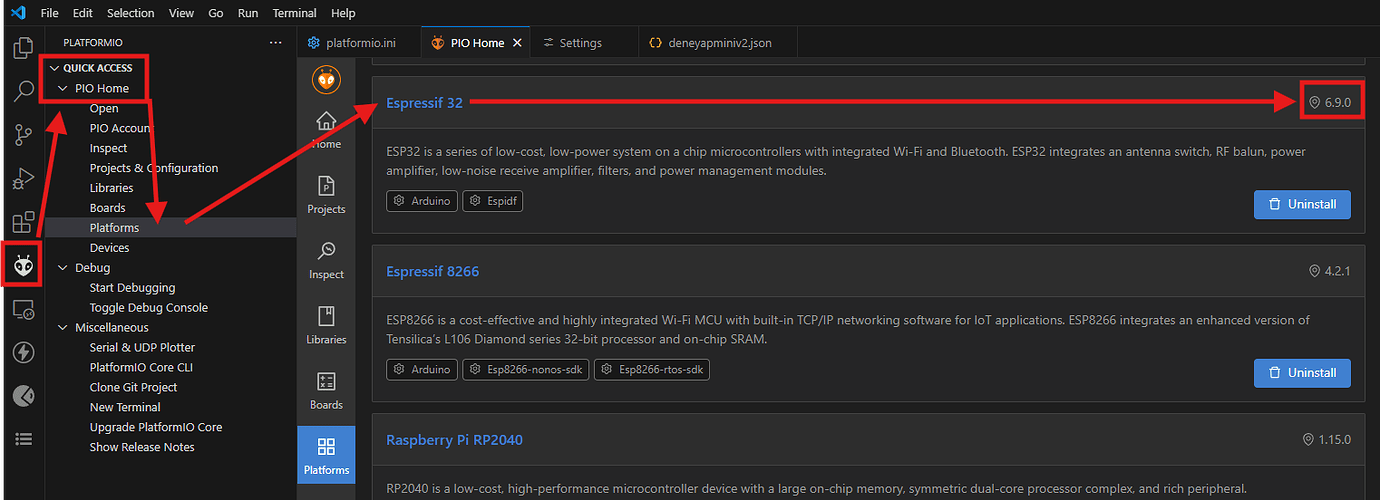Click the VS Code logo icon
Screen dimensions: 1380x500
17,13
